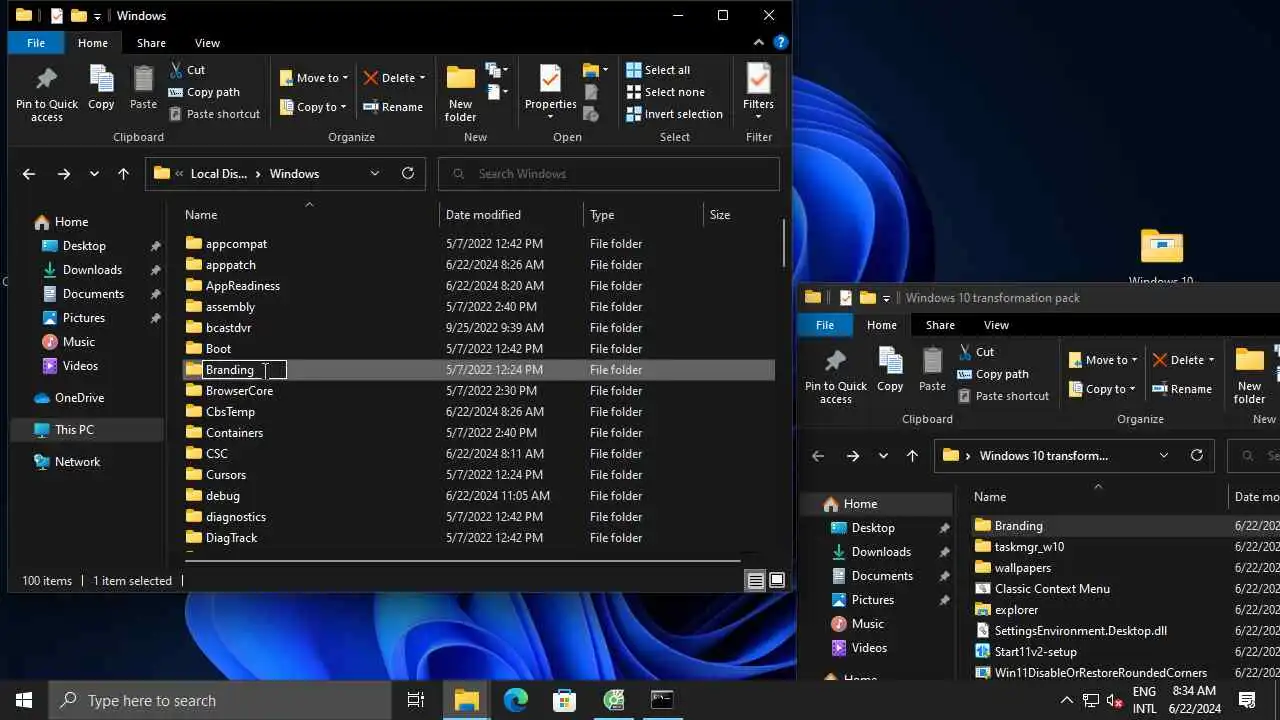Switch to Share tab in Windows window
This screenshot has height=720, width=1280.
pyautogui.click(x=151, y=43)
